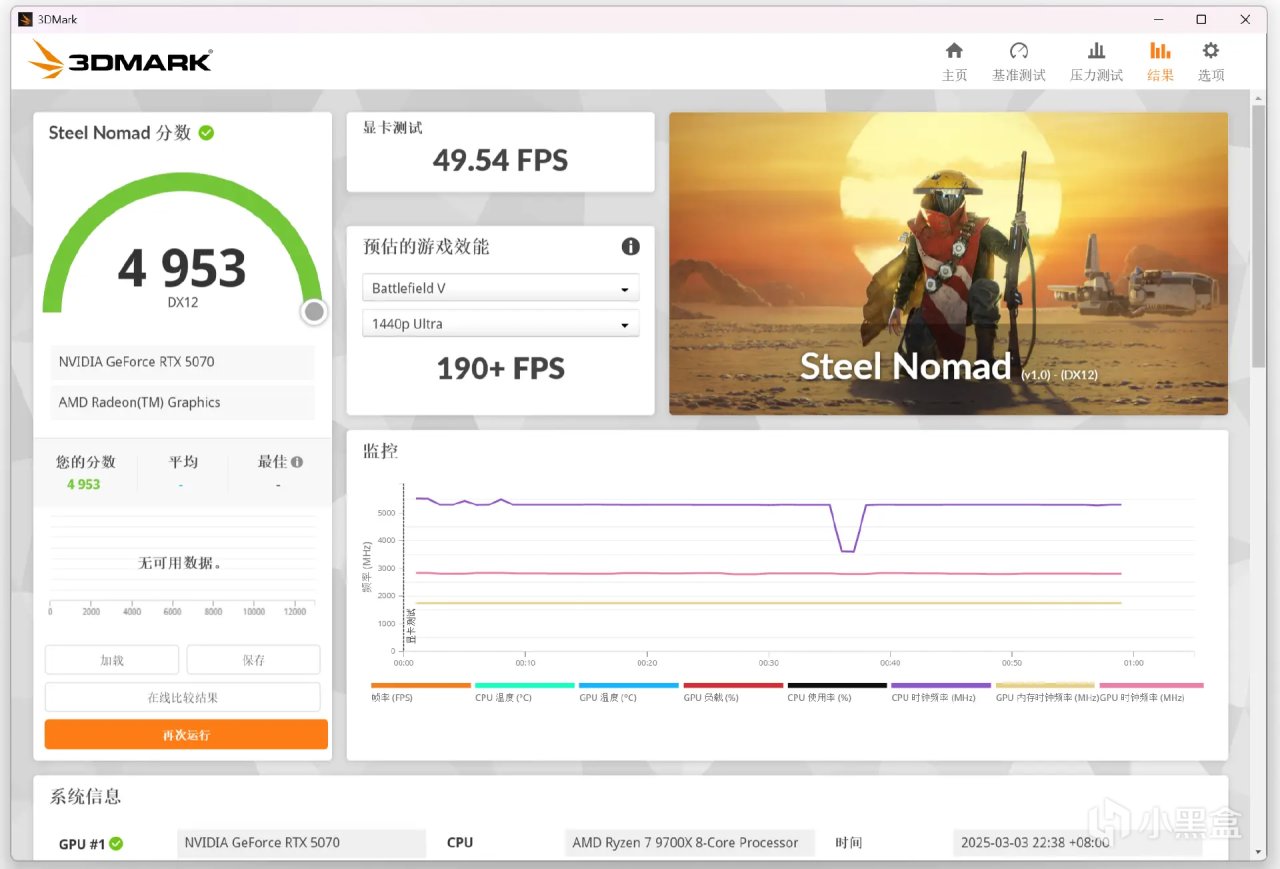Click the "显卡测试" label above the FPS
Screen dimensions: 1280x869
[x=393, y=128]
